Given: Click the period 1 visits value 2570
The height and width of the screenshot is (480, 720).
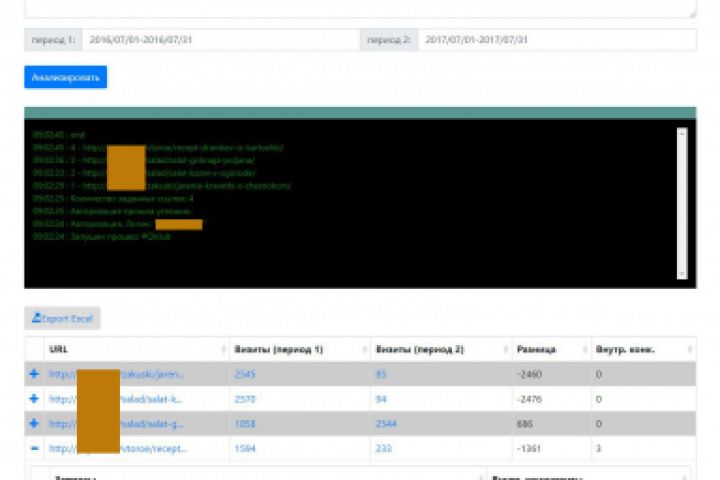Looking at the screenshot, I should coord(245,399).
